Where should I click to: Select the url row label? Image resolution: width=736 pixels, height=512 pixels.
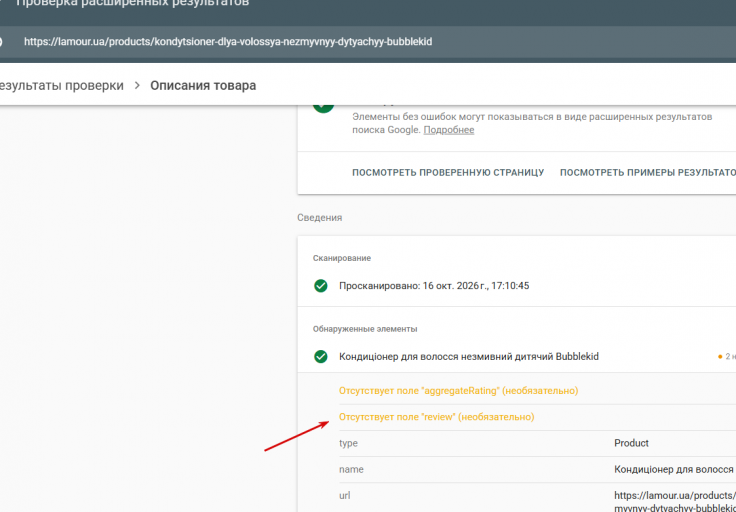point(345,496)
